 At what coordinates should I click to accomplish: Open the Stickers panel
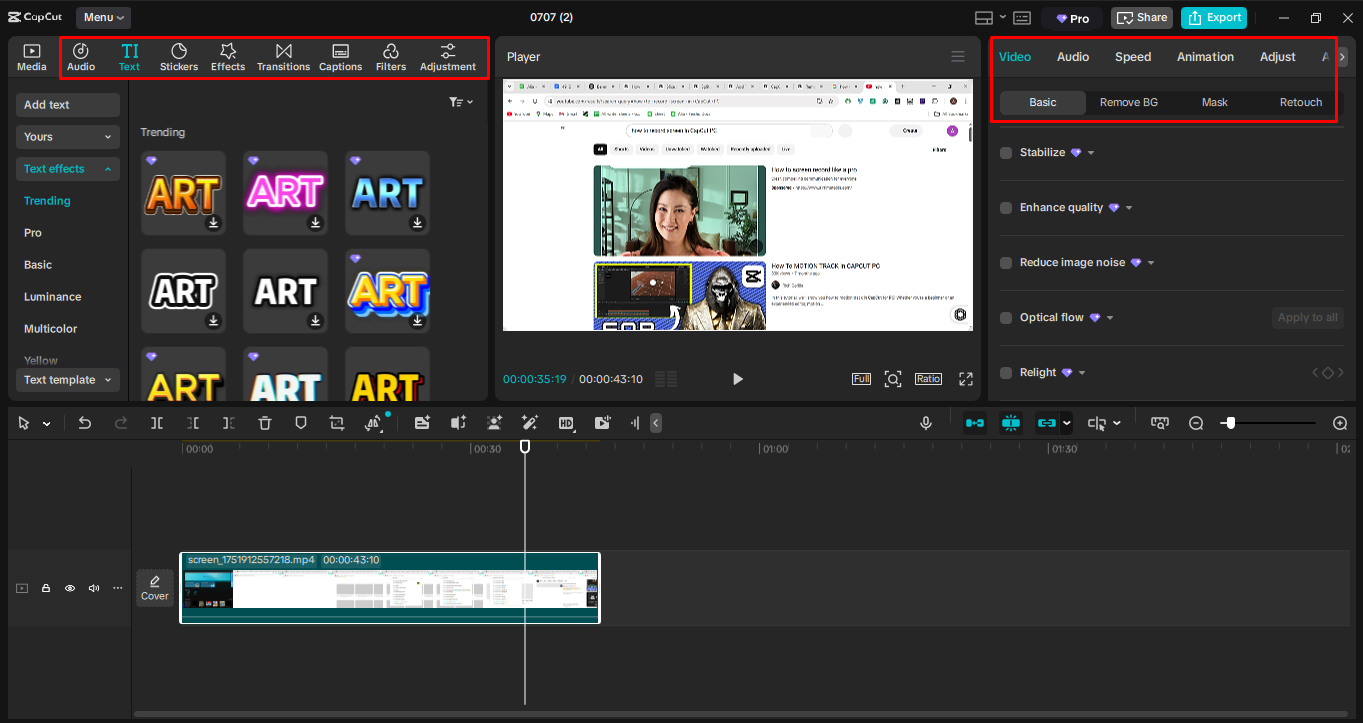click(x=179, y=57)
